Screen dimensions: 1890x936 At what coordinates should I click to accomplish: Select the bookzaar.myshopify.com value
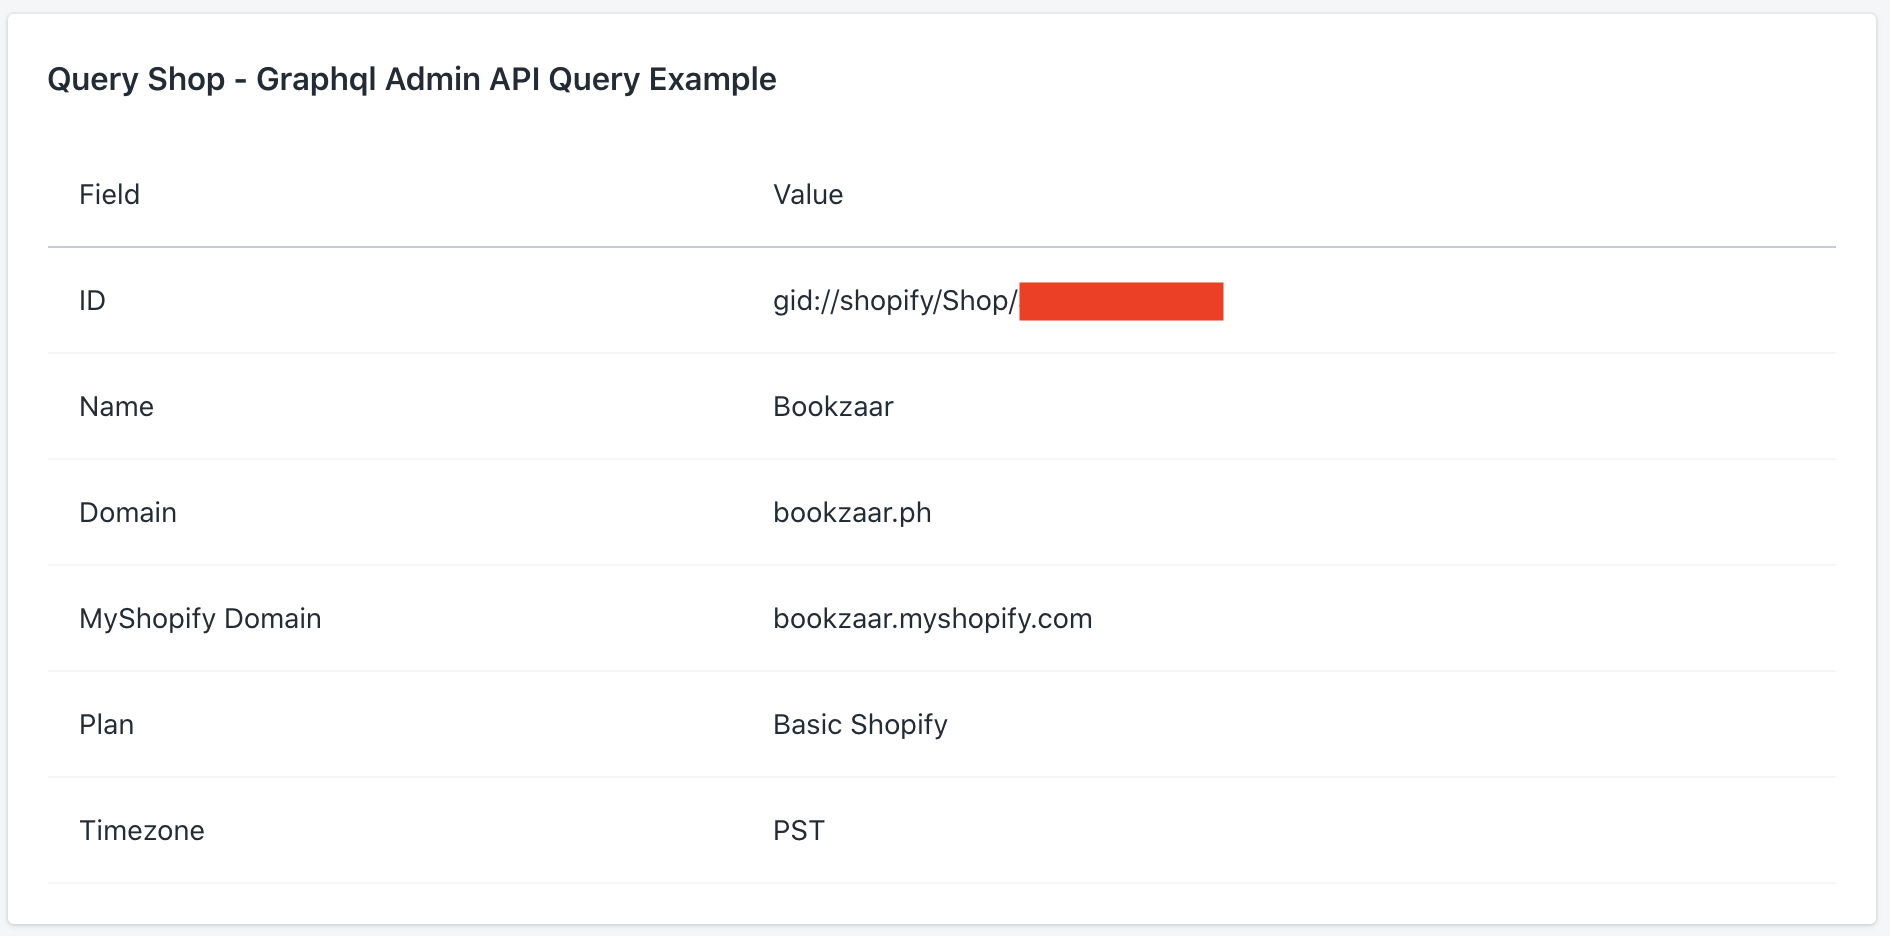(x=933, y=619)
